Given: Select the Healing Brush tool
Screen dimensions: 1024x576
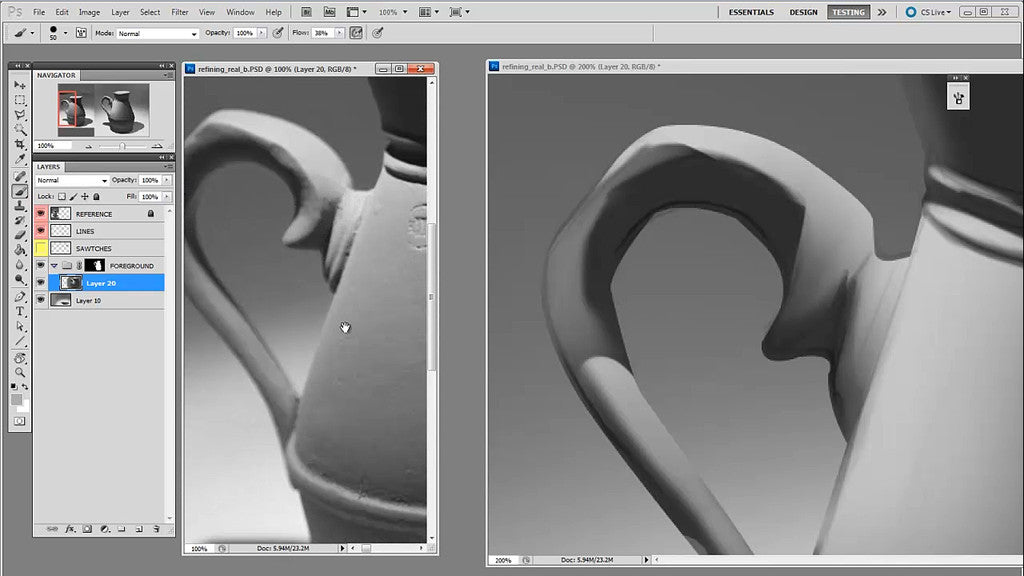Looking at the screenshot, I should [x=20, y=176].
